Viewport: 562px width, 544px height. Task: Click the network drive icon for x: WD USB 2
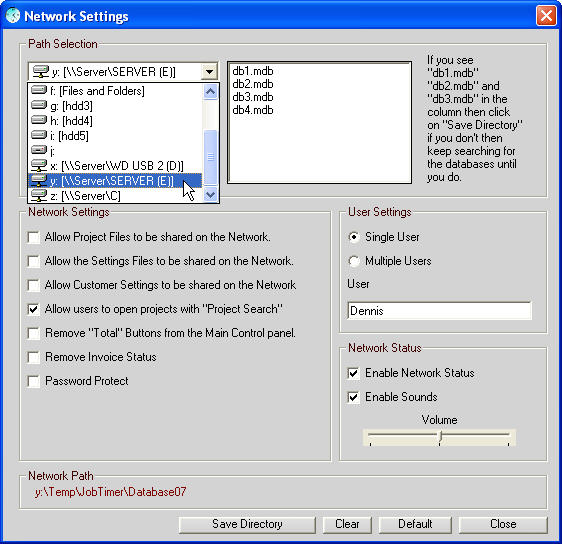click(x=39, y=165)
